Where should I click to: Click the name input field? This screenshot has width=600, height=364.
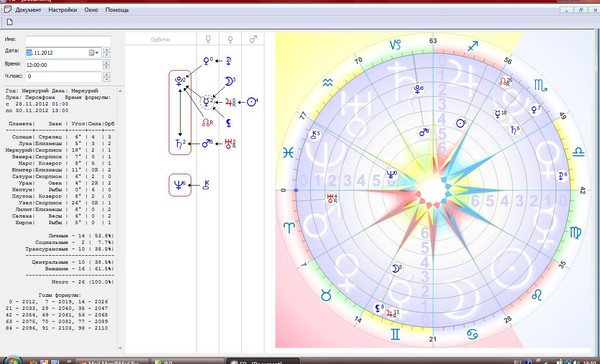pos(68,40)
